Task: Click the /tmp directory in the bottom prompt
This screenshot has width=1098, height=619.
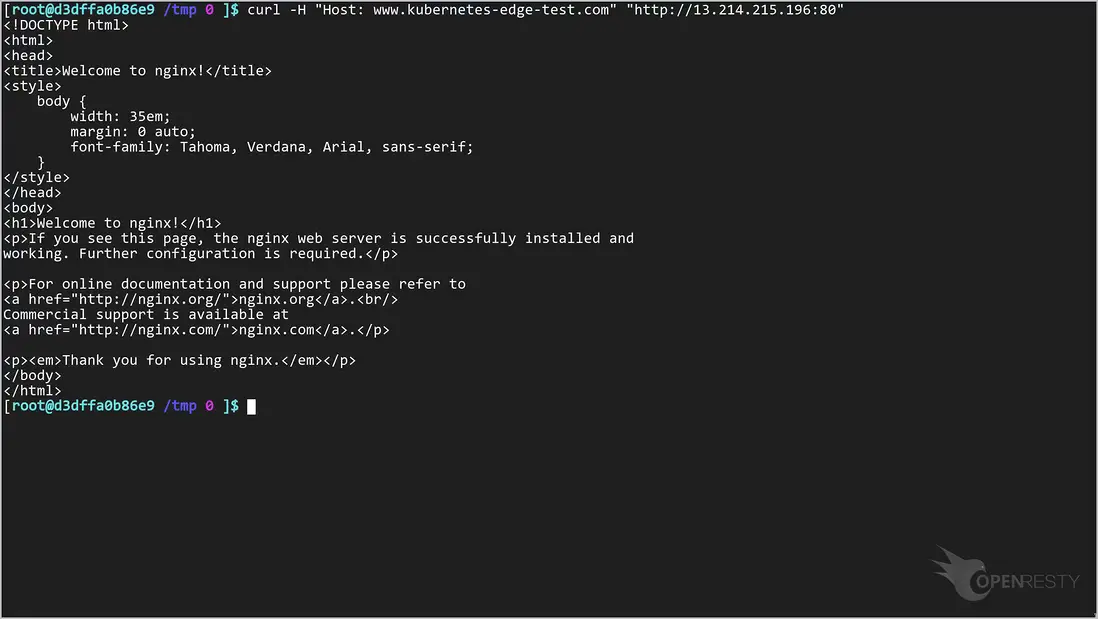Action: coord(180,406)
